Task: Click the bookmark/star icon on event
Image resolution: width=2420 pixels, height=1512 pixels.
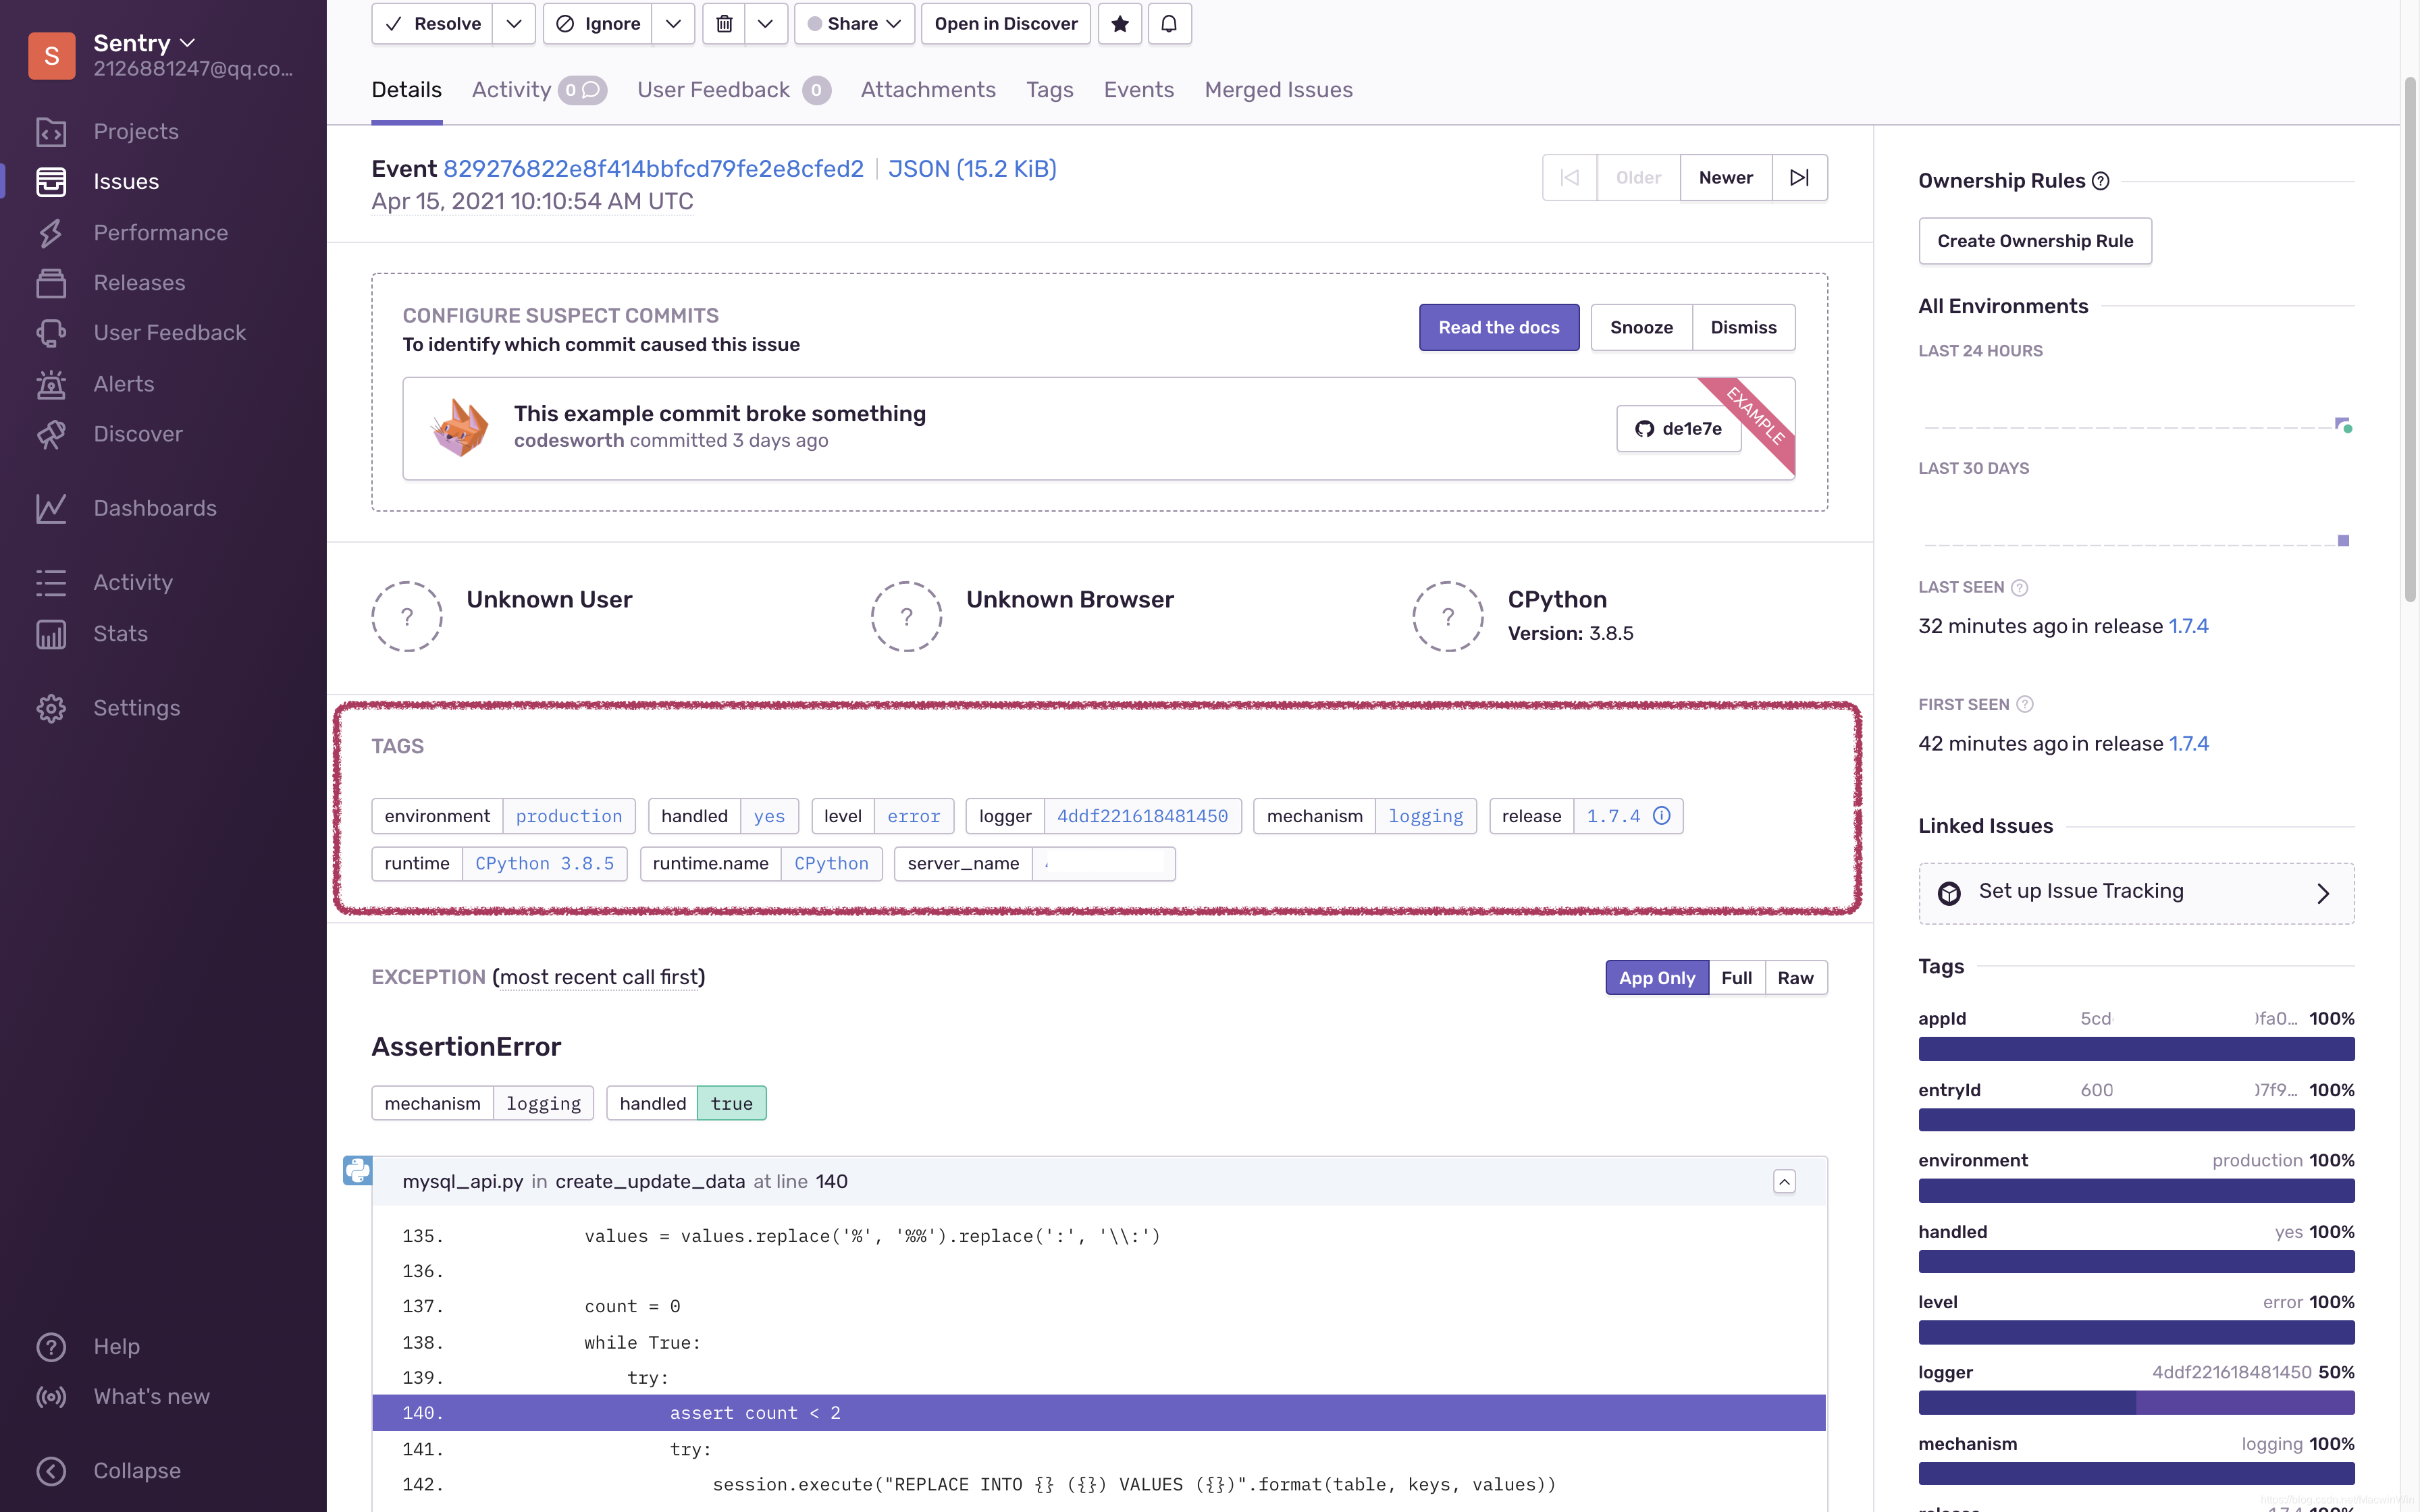Action: click(x=1119, y=23)
